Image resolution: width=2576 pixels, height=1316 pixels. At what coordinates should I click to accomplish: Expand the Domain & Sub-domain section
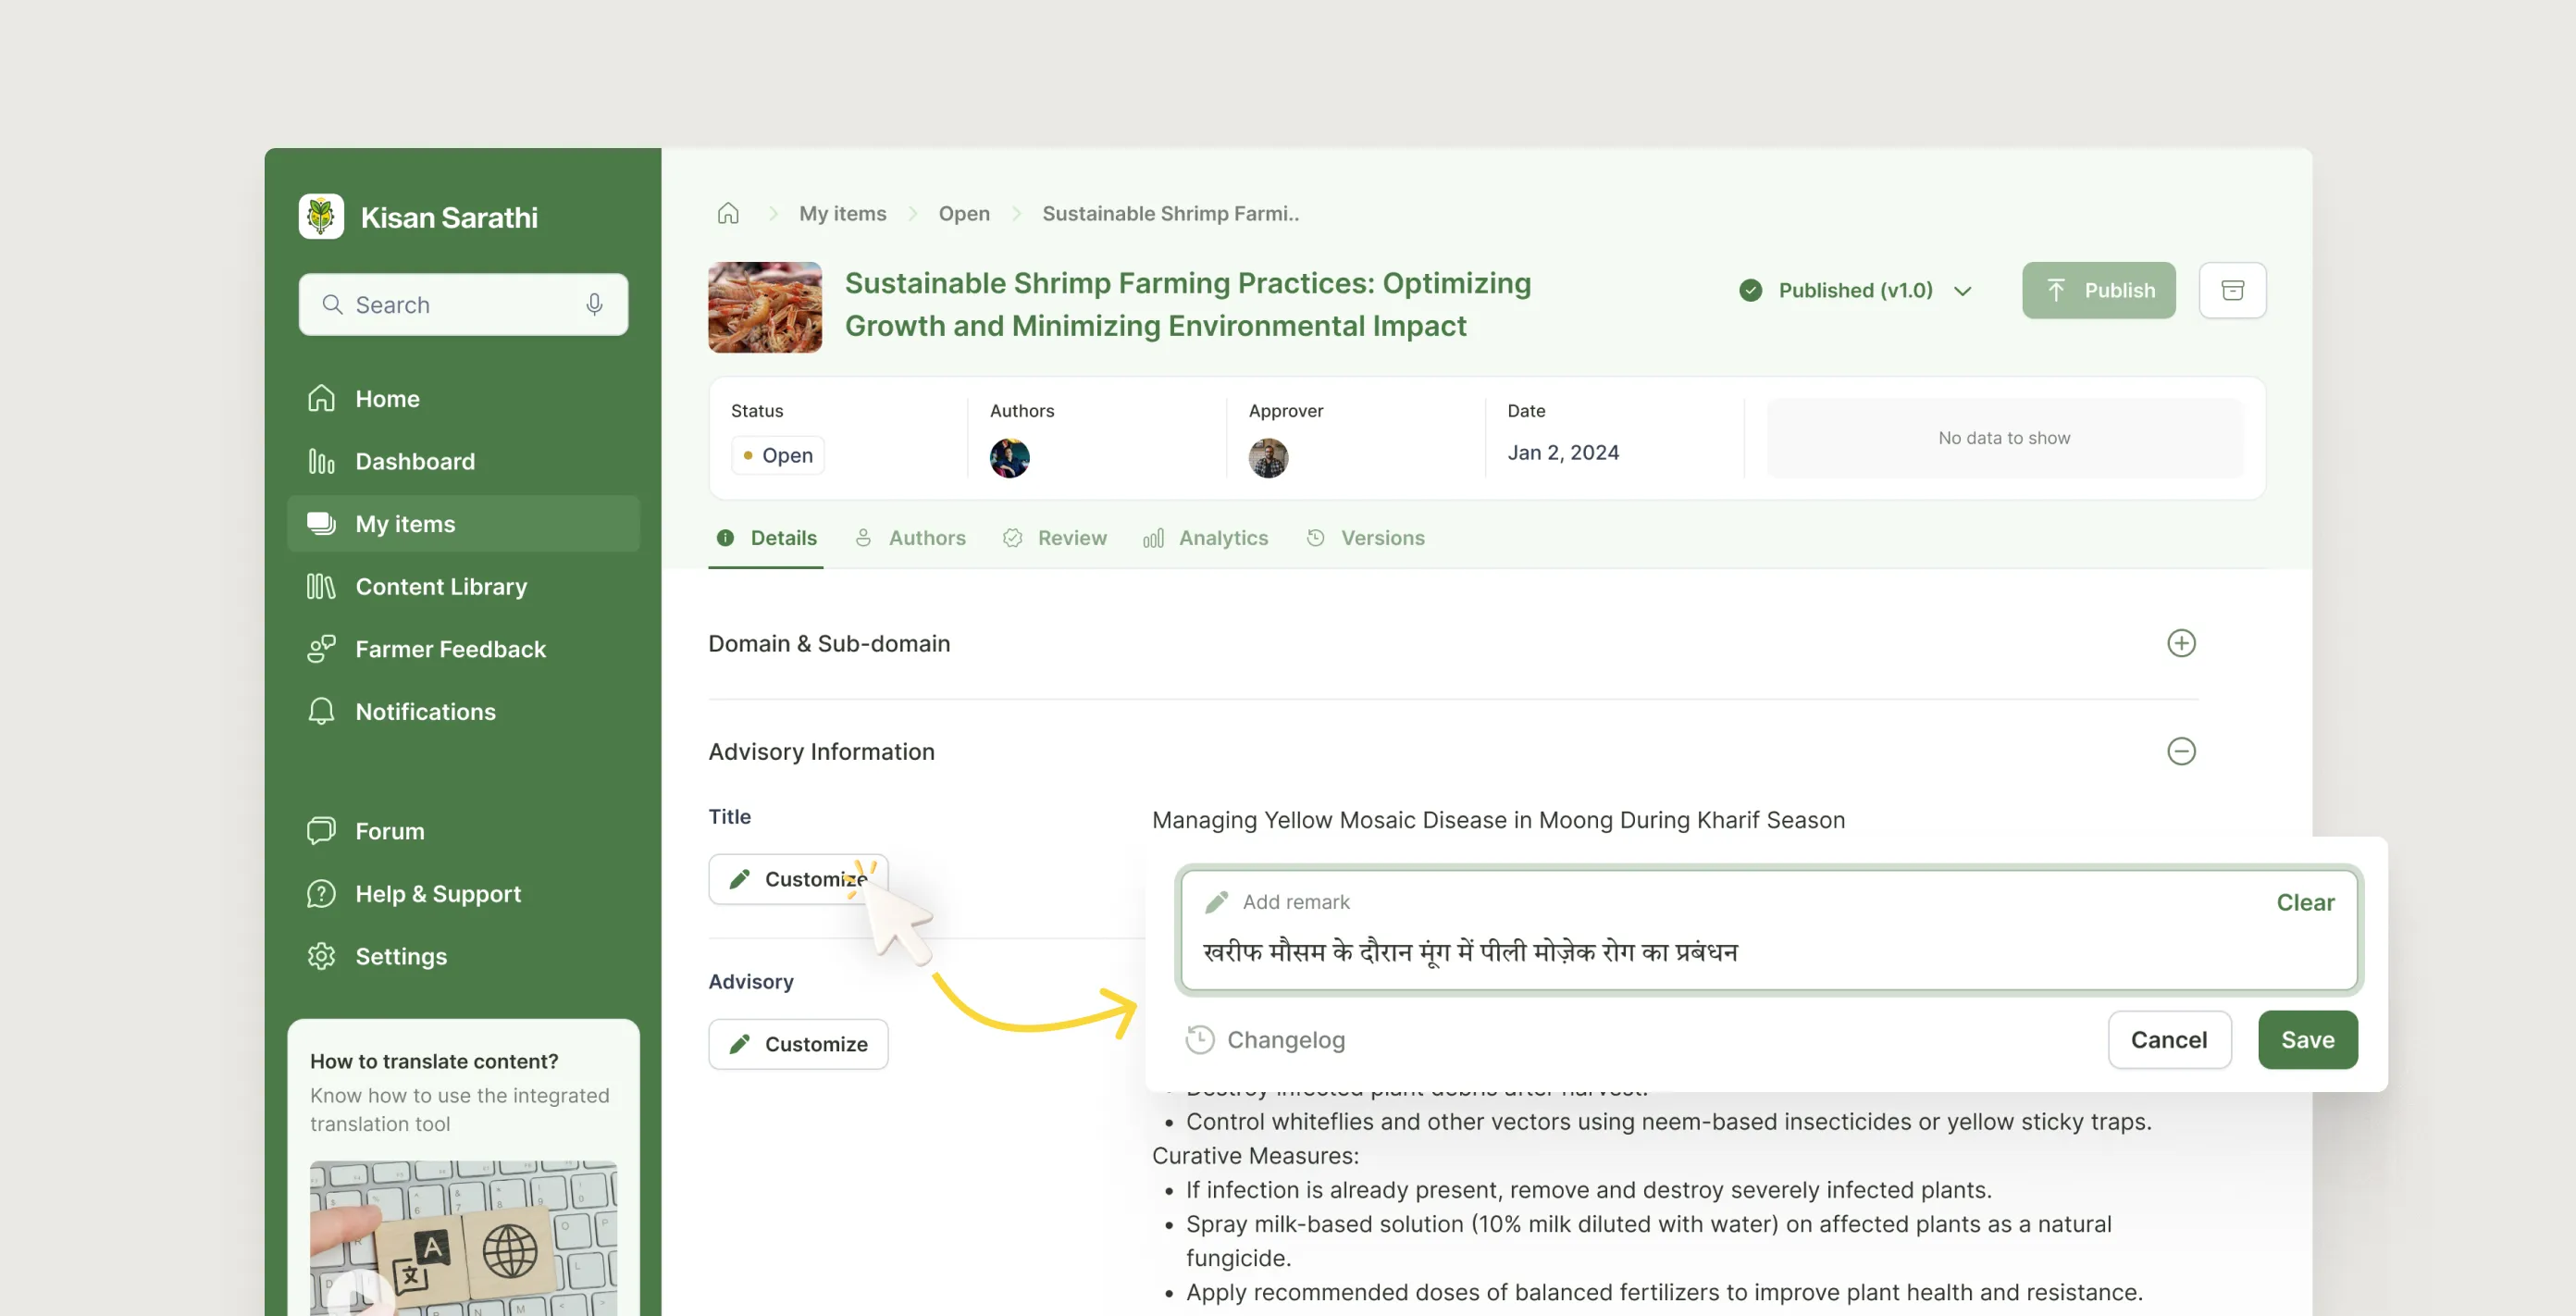[2180, 643]
